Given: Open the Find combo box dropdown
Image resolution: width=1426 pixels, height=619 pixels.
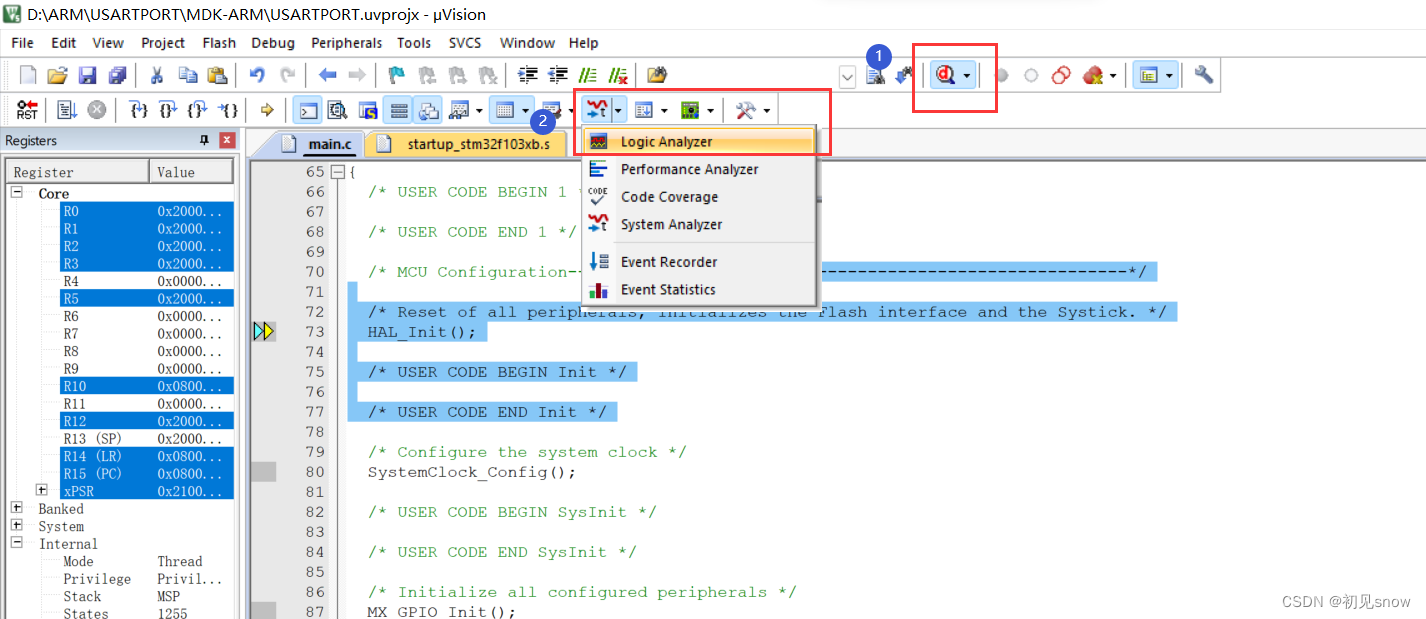Looking at the screenshot, I should click(x=847, y=76).
